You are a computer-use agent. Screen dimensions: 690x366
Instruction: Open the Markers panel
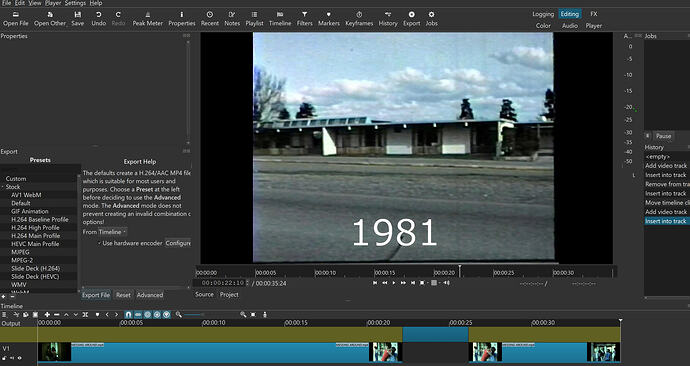(329, 19)
